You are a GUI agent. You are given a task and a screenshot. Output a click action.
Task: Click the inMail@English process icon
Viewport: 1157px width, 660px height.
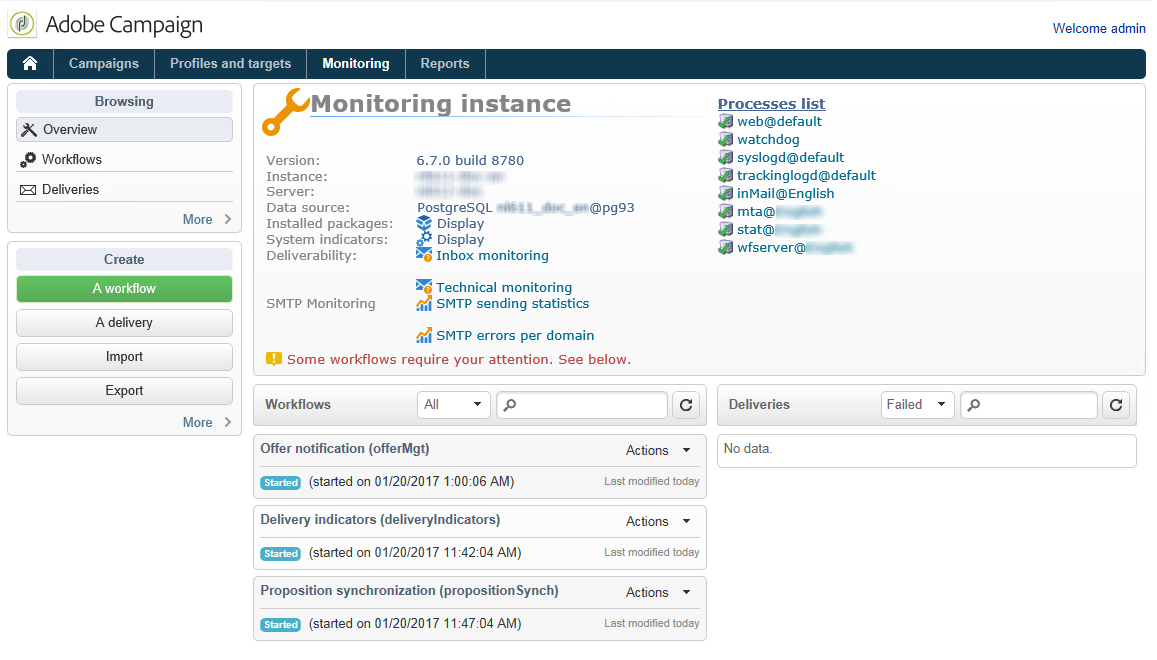(725, 193)
